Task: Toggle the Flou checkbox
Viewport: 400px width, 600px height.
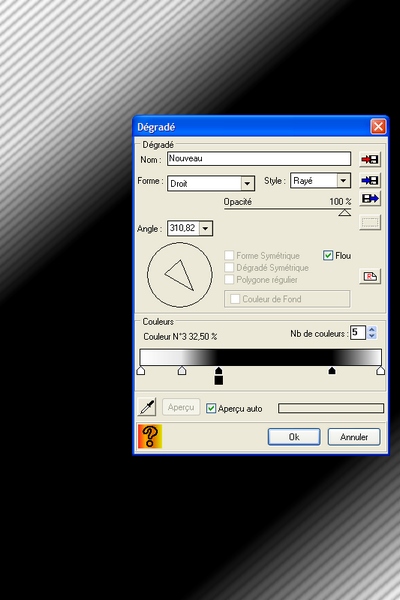Action: point(328,255)
